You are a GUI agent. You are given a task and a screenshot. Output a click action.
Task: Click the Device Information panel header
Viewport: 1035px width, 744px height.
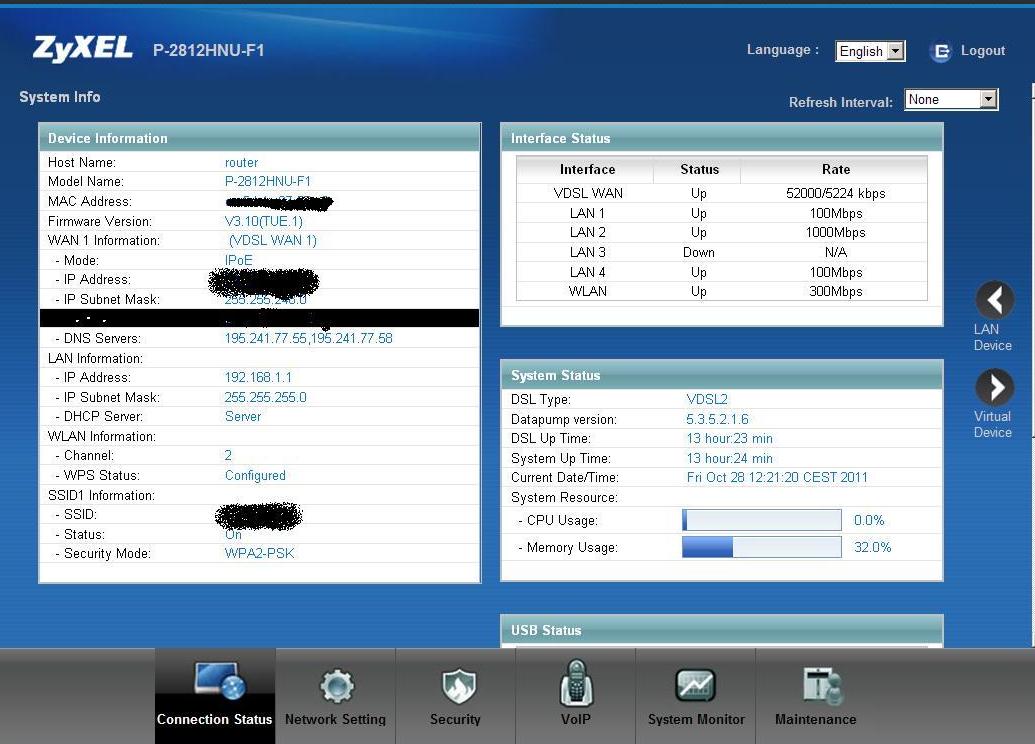point(259,138)
